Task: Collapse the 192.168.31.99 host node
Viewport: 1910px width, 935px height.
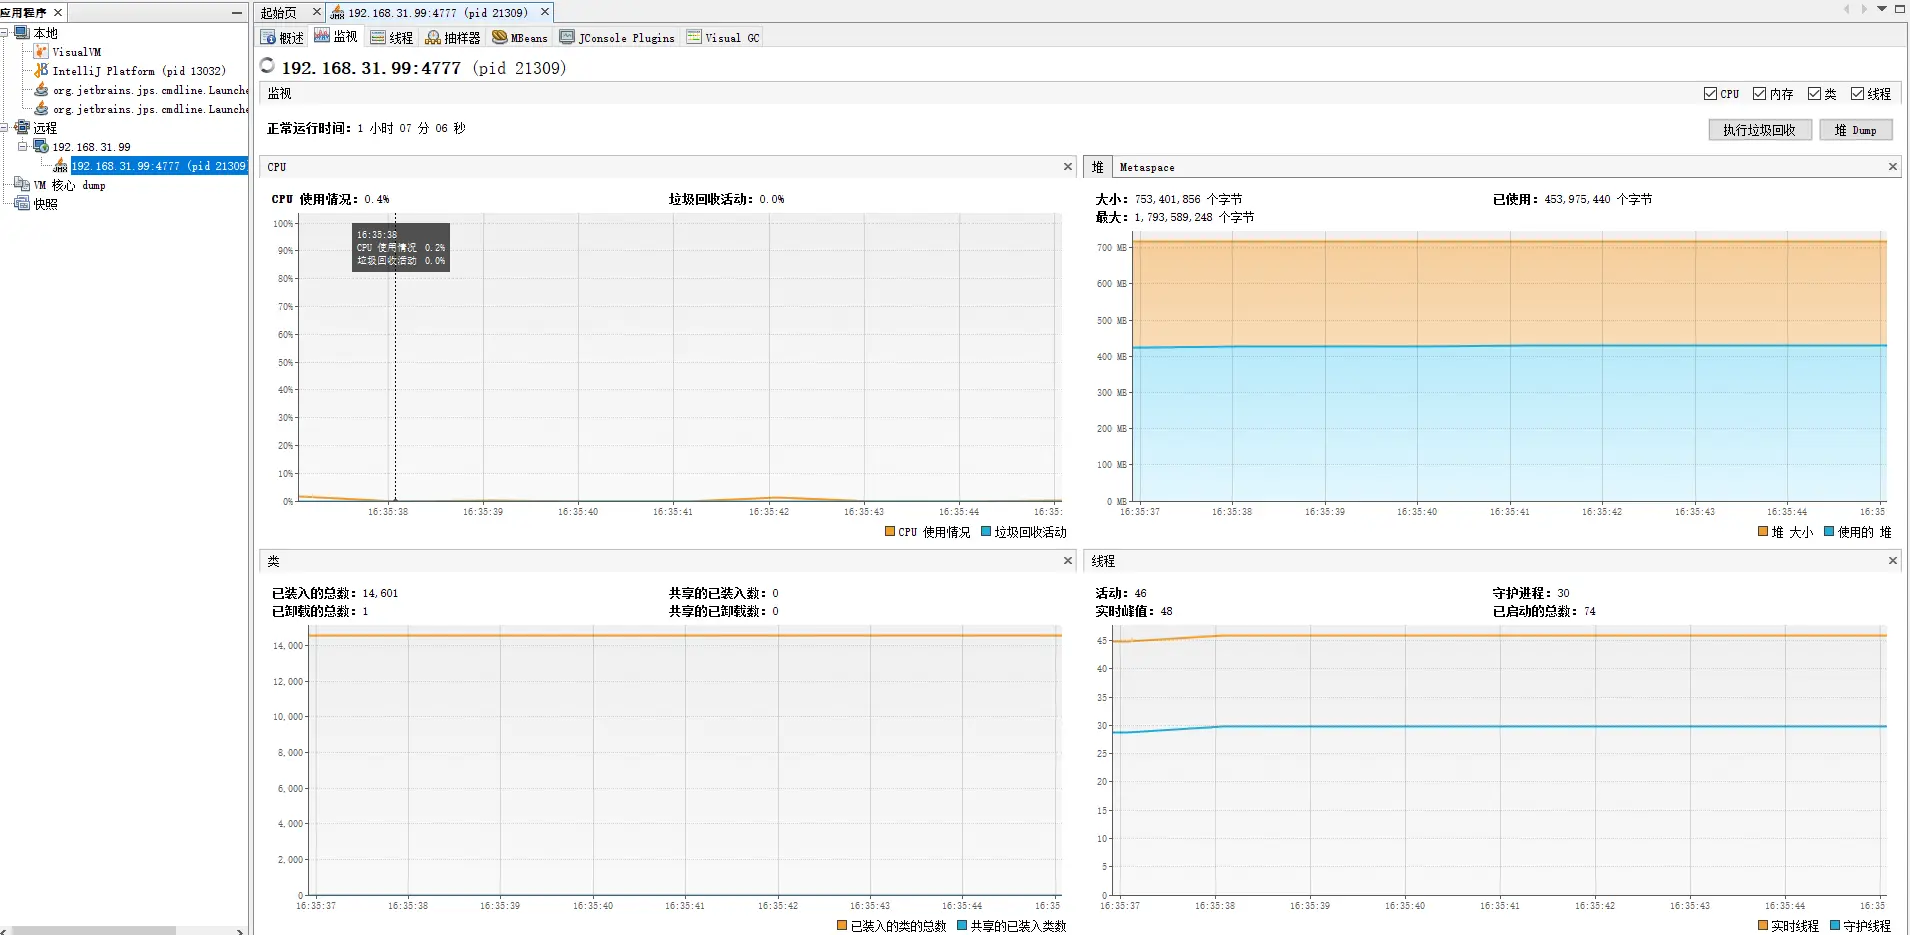Action: pos(23,147)
